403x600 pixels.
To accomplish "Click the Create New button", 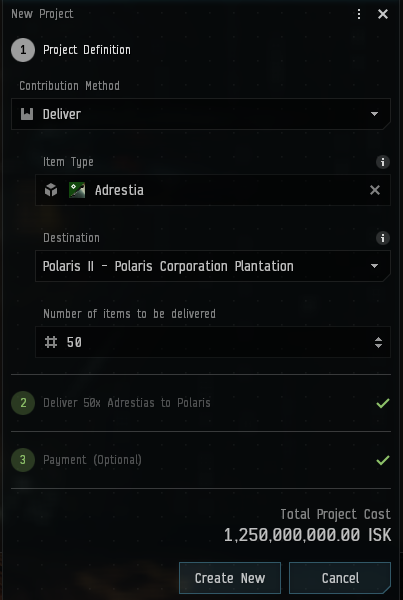I will (x=230, y=578).
